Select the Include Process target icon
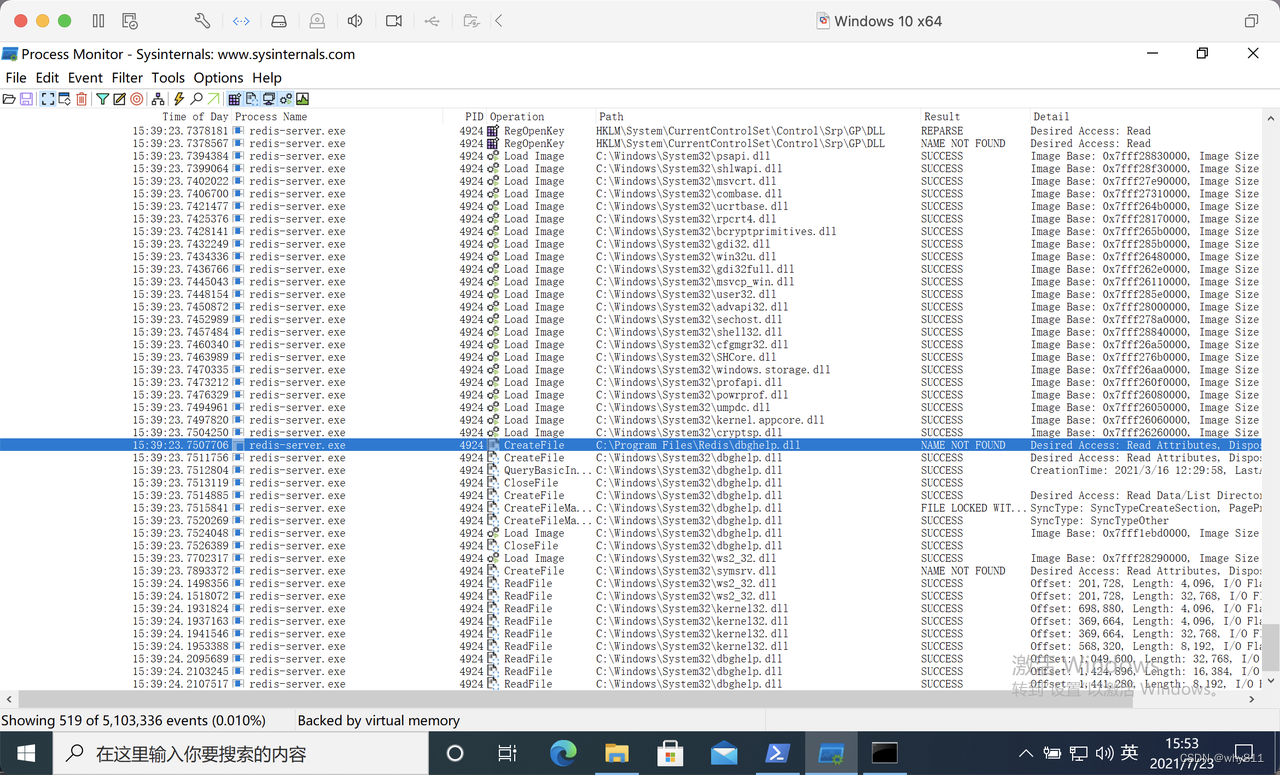1280x775 pixels. 136,99
